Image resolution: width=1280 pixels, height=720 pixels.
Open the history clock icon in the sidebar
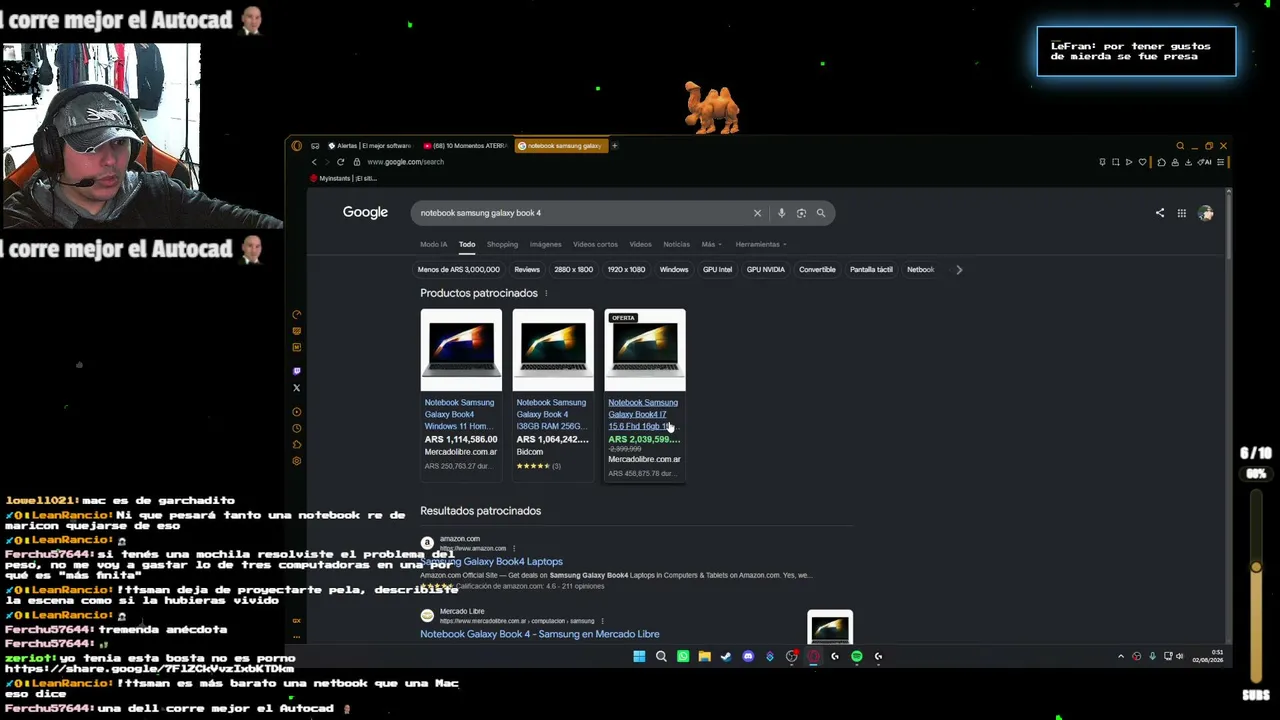point(297,428)
